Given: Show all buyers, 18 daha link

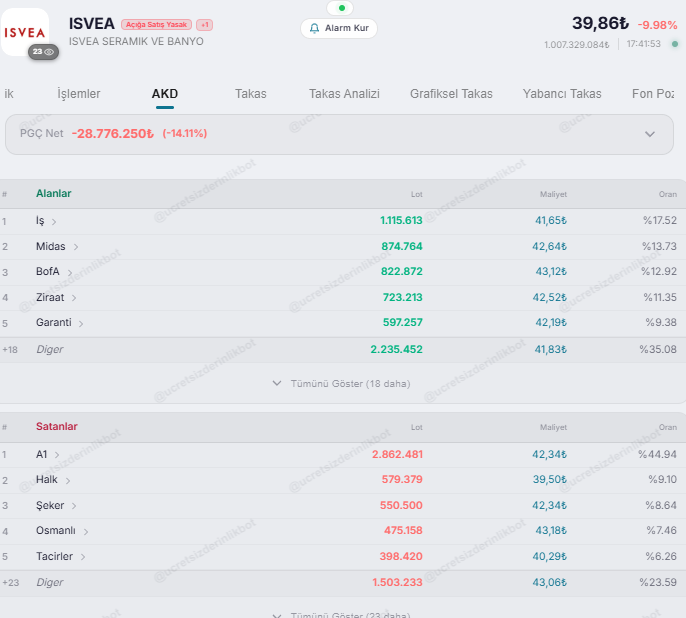Looking at the screenshot, I should click(x=341, y=384).
